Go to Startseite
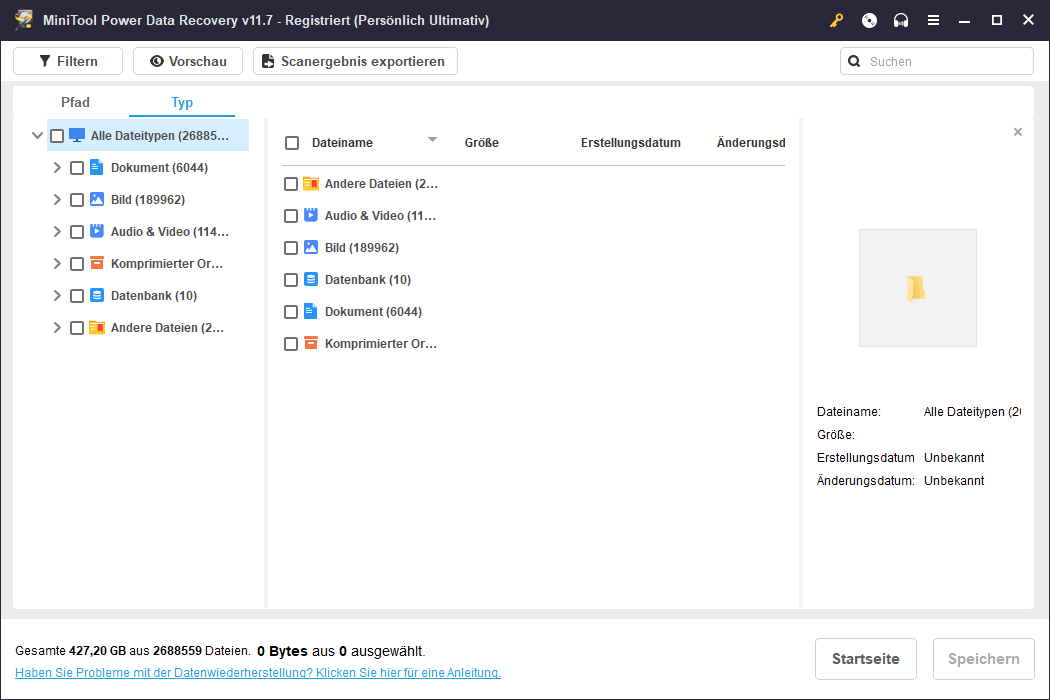Image resolution: width=1050 pixels, height=700 pixels. pos(866,659)
